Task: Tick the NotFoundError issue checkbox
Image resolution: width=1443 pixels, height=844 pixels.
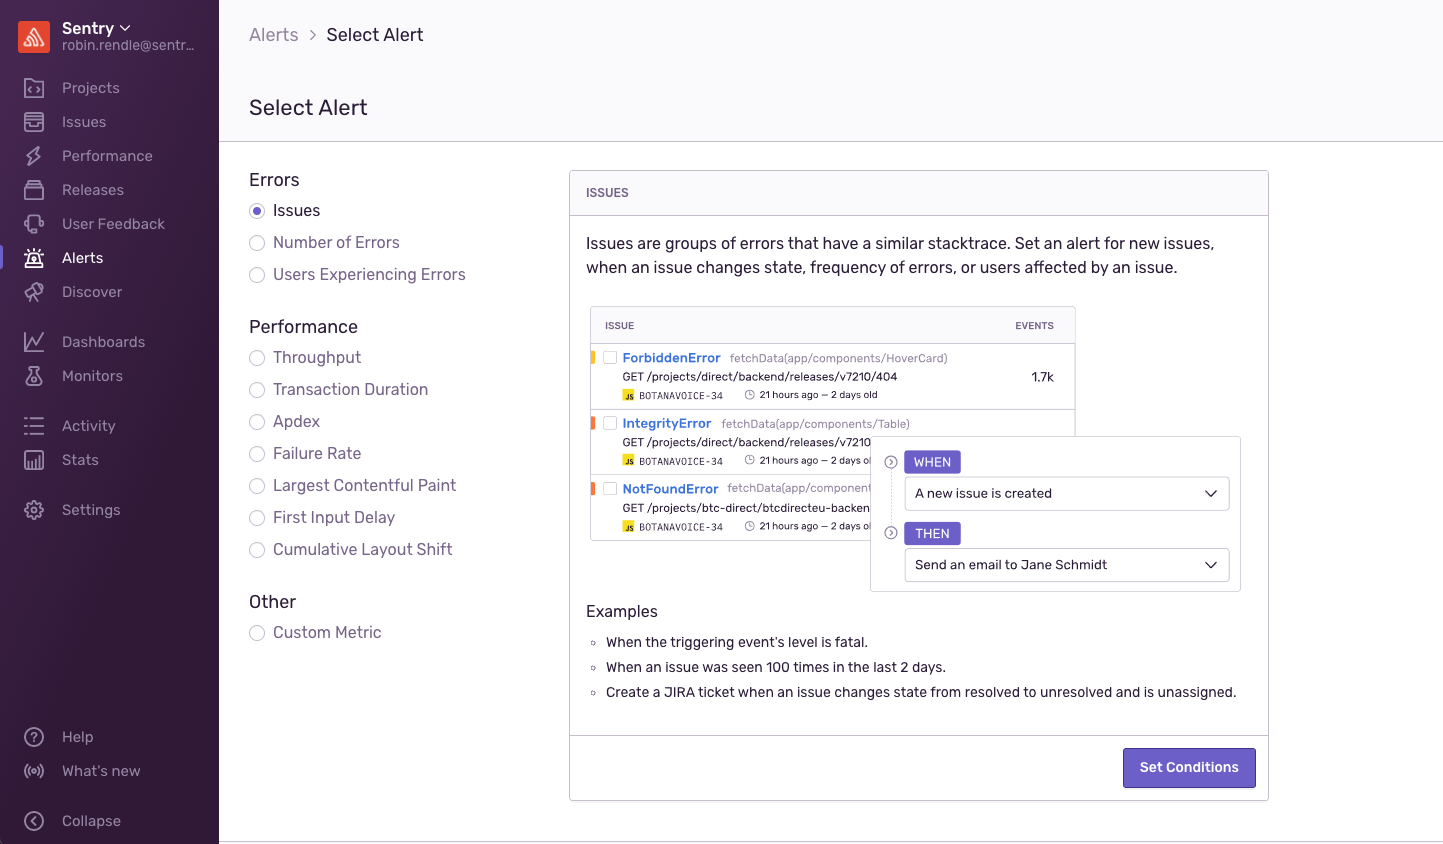Action: [610, 488]
